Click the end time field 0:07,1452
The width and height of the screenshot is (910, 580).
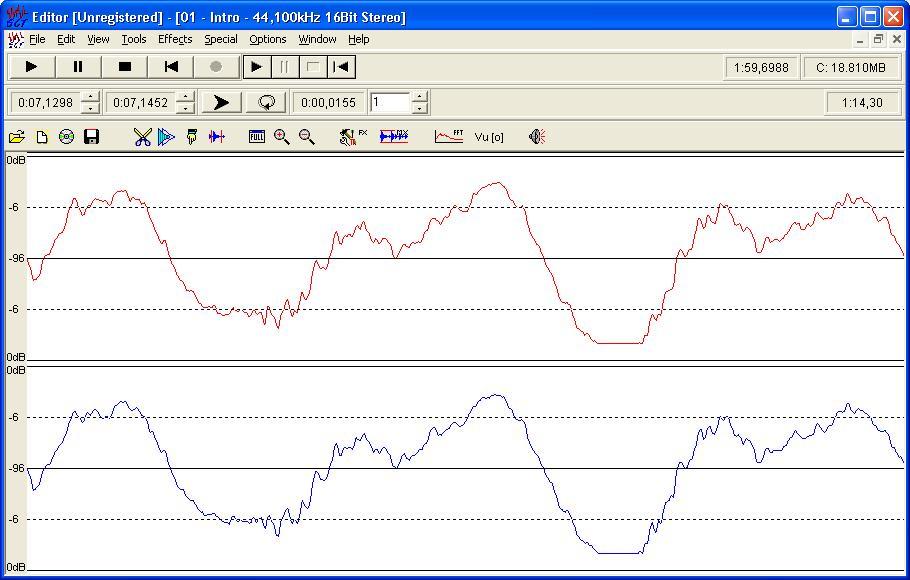coord(140,103)
